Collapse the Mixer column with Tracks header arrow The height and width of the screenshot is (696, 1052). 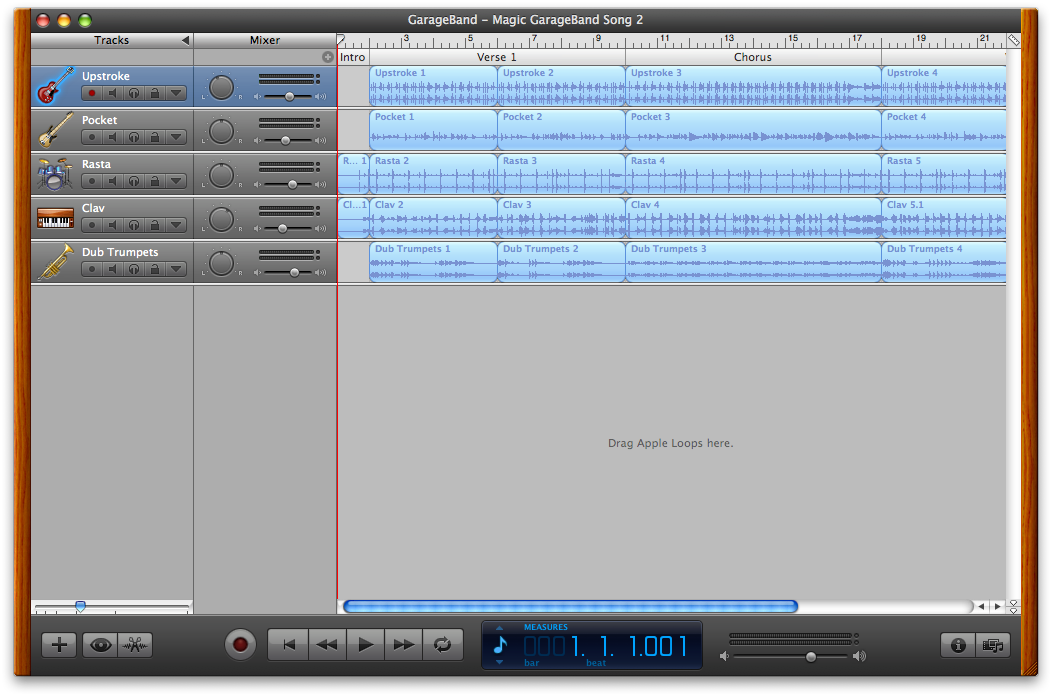tap(185, 40)
